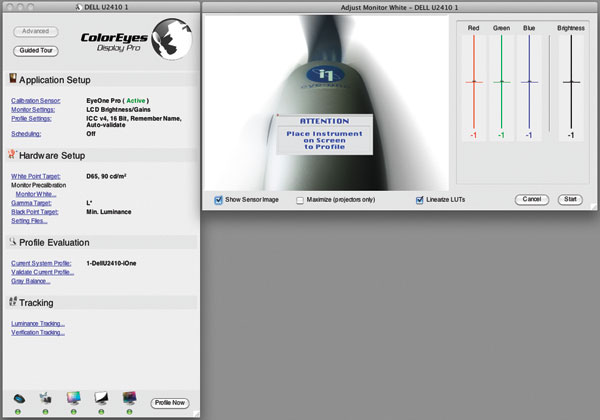Click the Red slider handle

pos(474,82)
